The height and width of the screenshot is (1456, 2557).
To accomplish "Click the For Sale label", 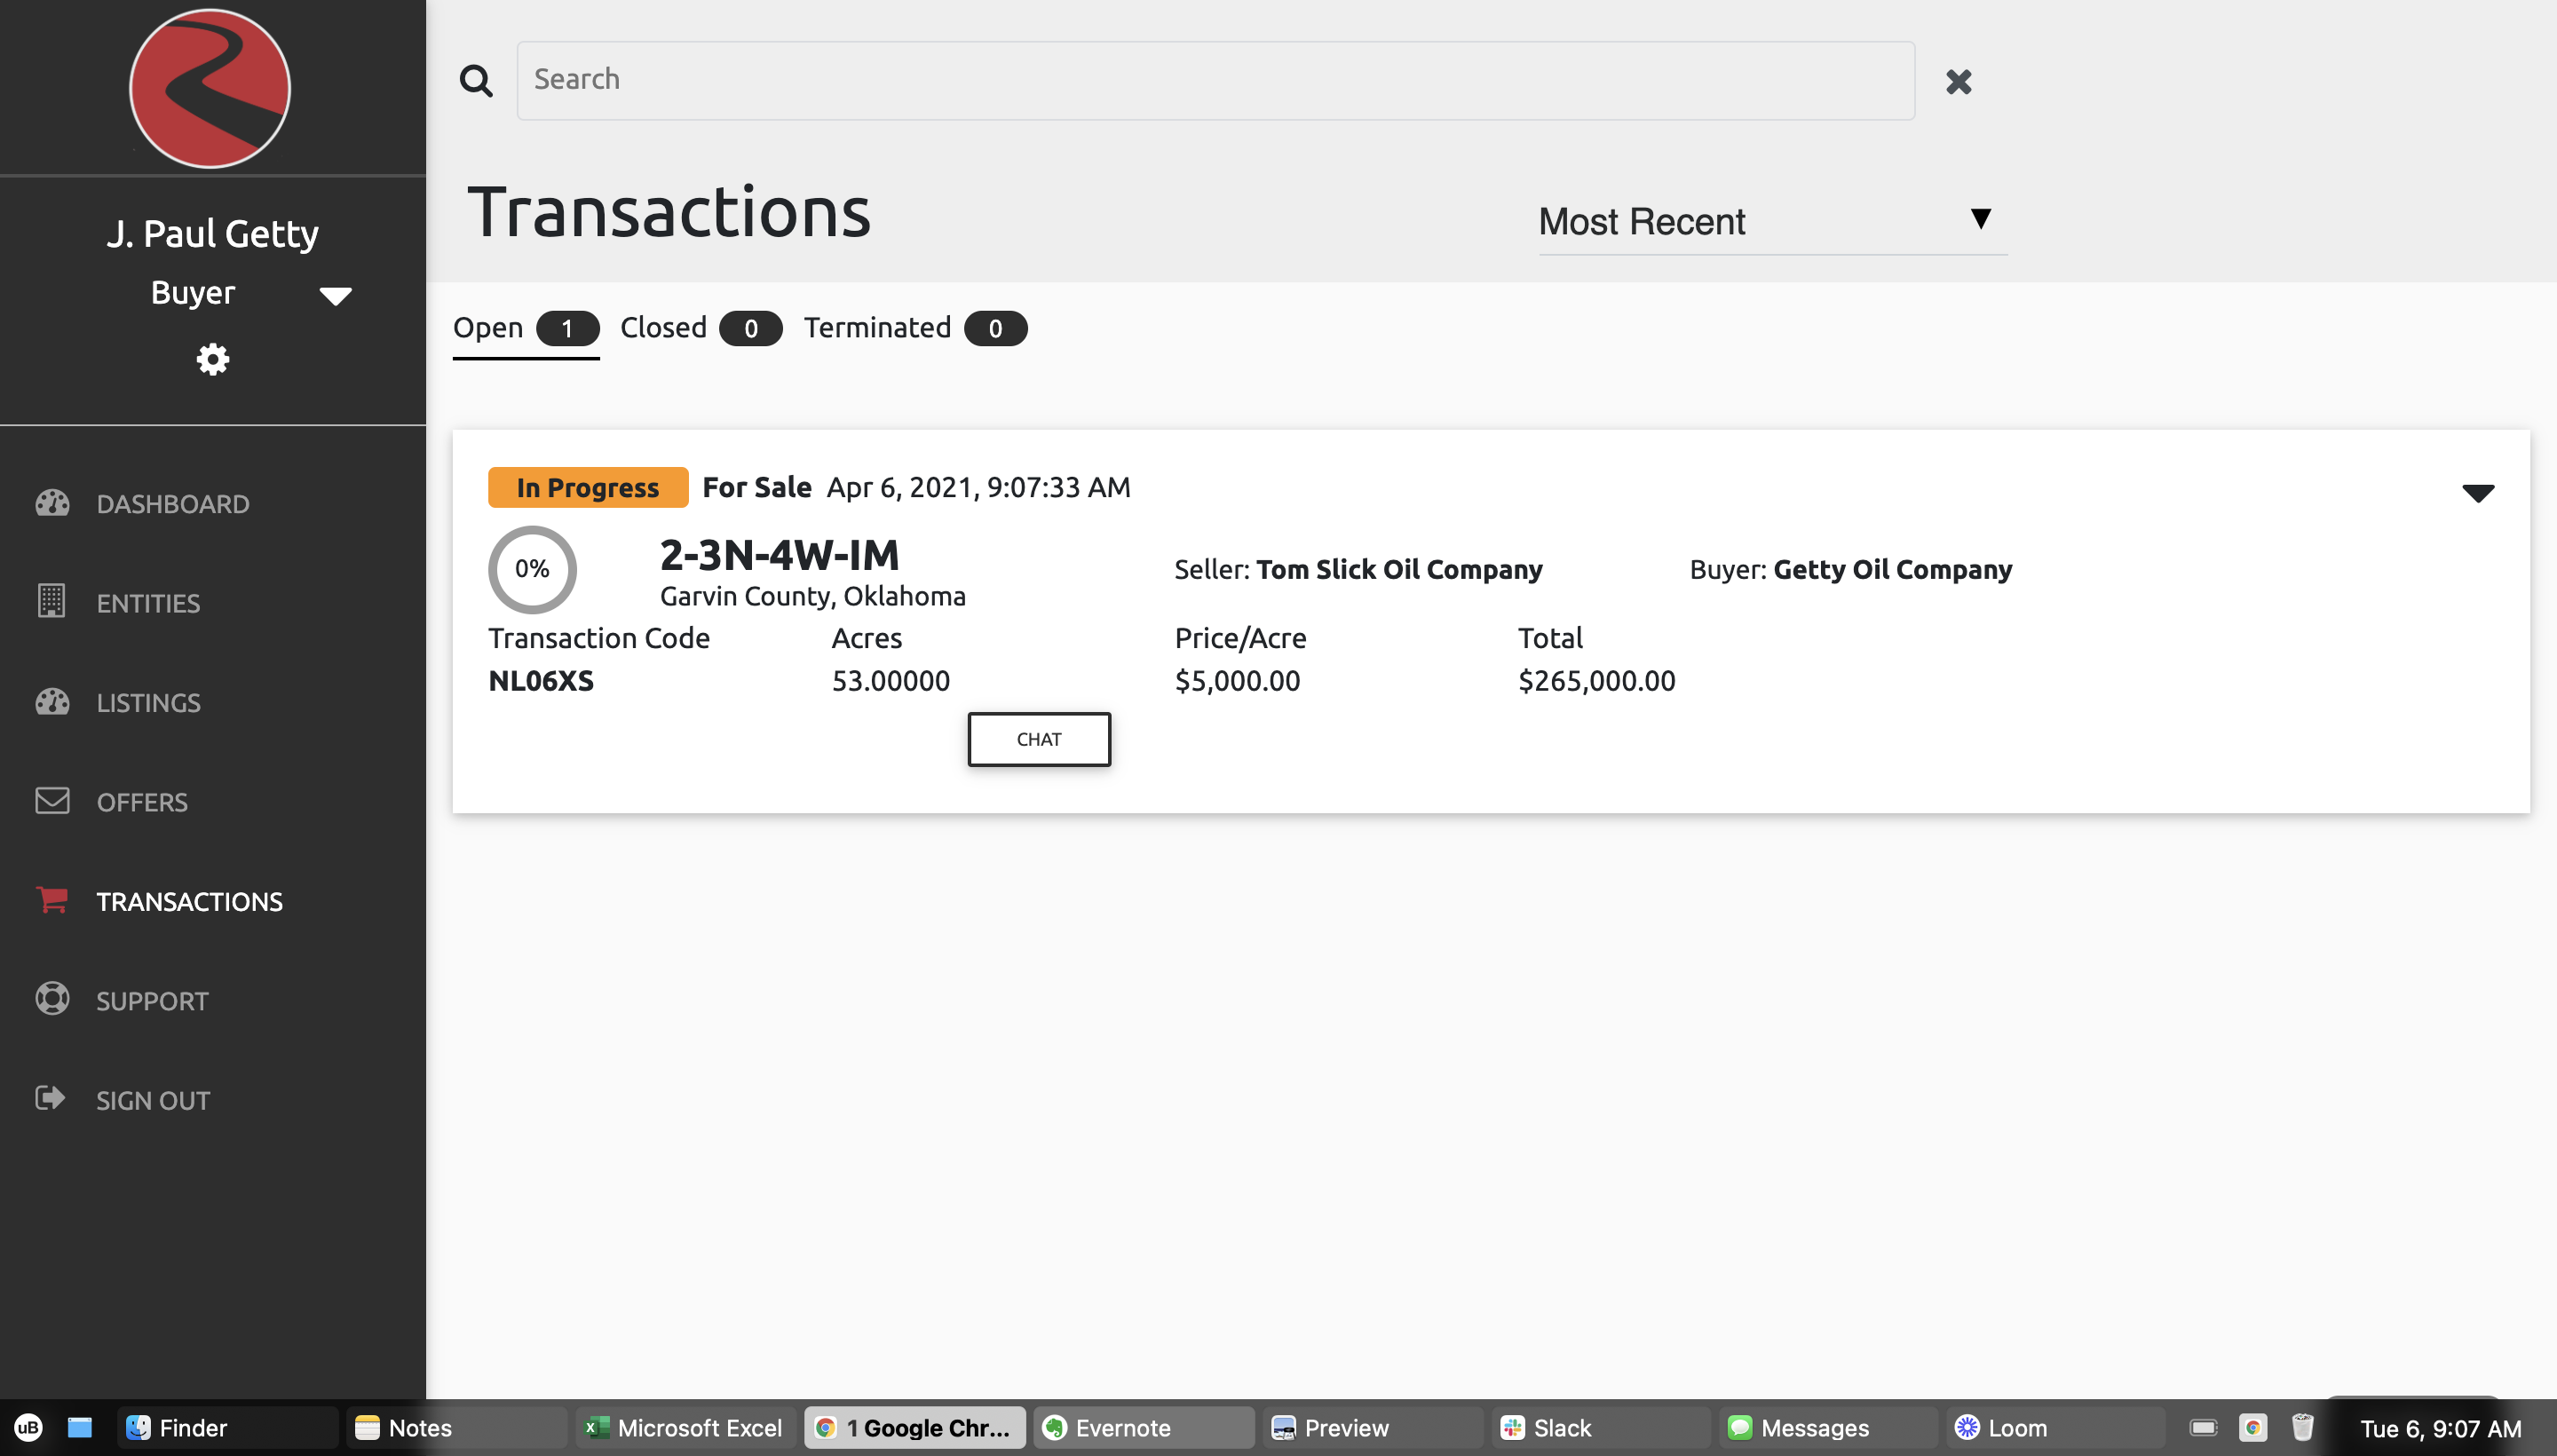I will tap(756, 487).
